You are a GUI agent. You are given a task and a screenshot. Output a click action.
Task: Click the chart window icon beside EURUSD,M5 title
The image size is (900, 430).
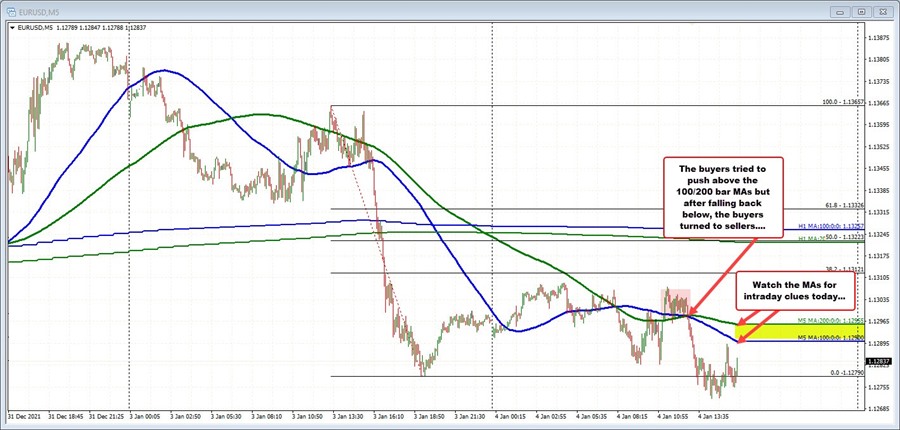11,11
